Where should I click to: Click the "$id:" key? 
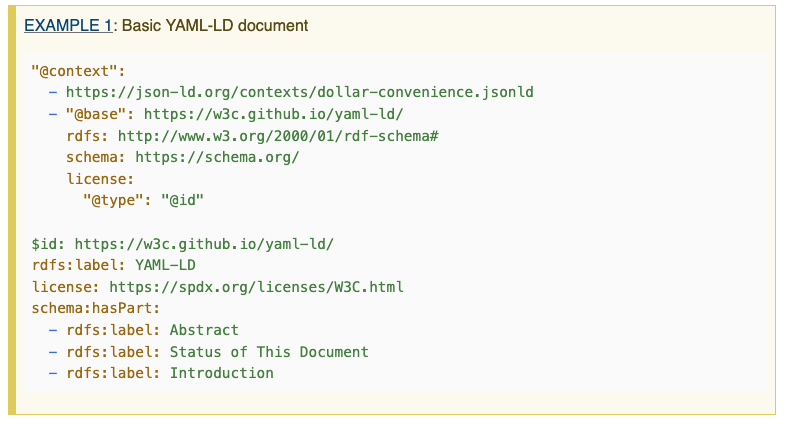coord(49,243)
